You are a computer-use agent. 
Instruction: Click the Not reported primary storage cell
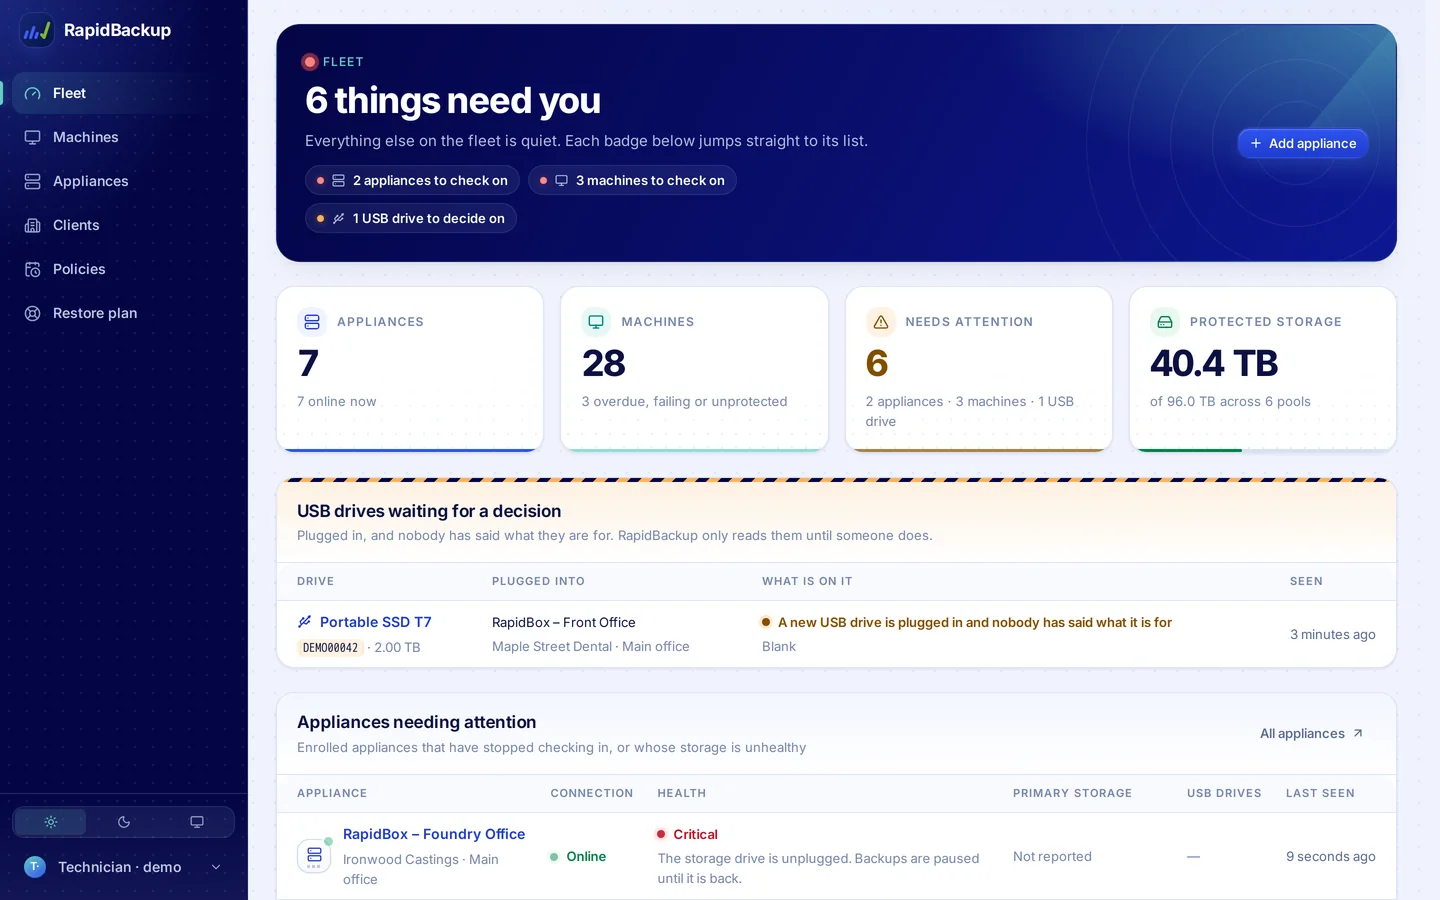point(1052,856)
